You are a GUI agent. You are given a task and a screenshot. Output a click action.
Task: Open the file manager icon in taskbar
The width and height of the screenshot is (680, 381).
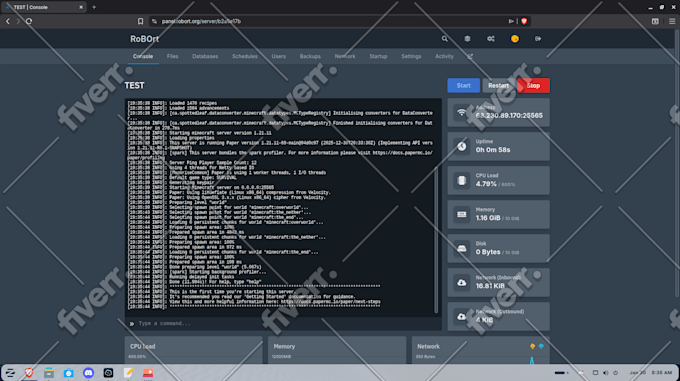[49, 373]
